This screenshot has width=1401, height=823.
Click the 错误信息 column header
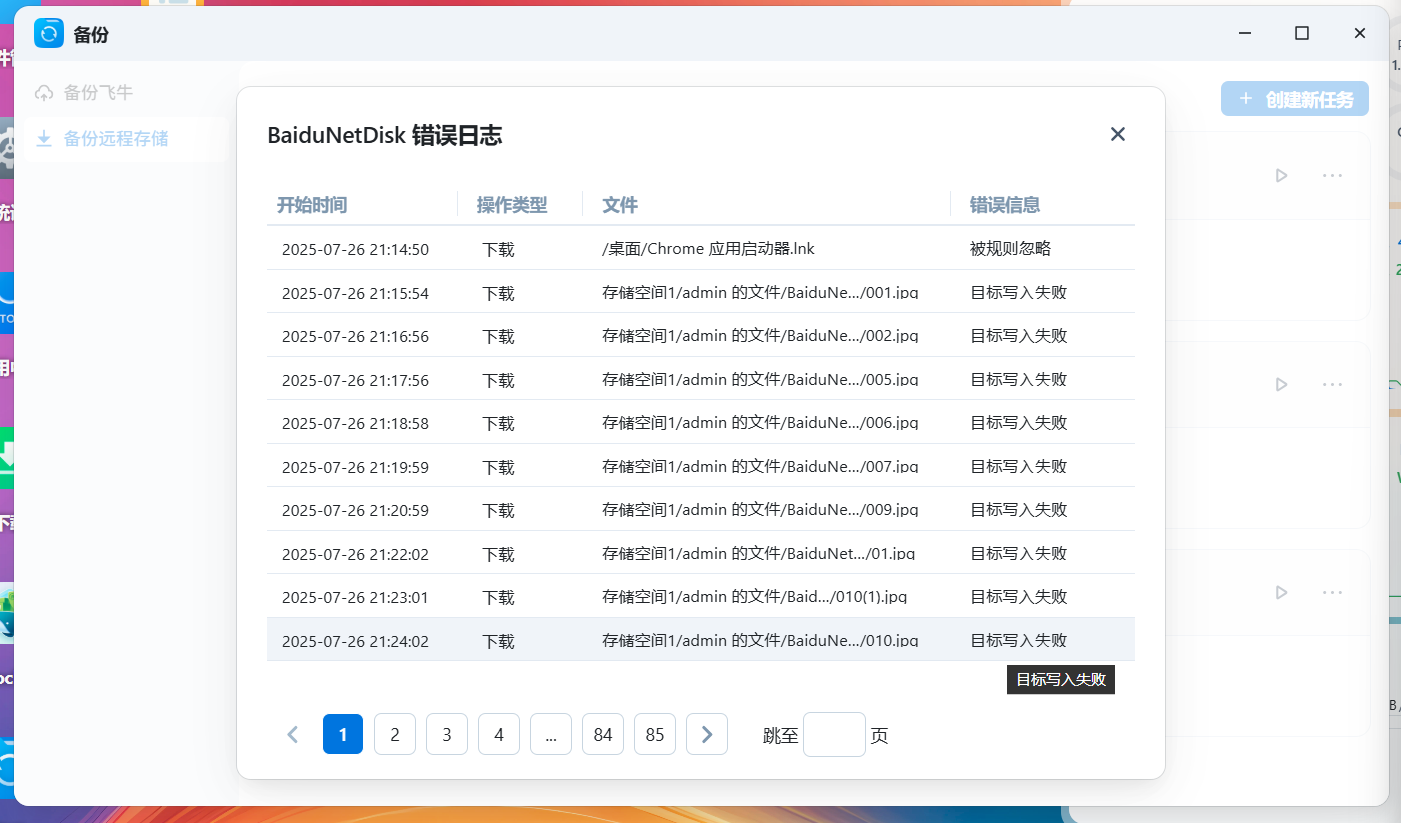[x=1005, y=205]
